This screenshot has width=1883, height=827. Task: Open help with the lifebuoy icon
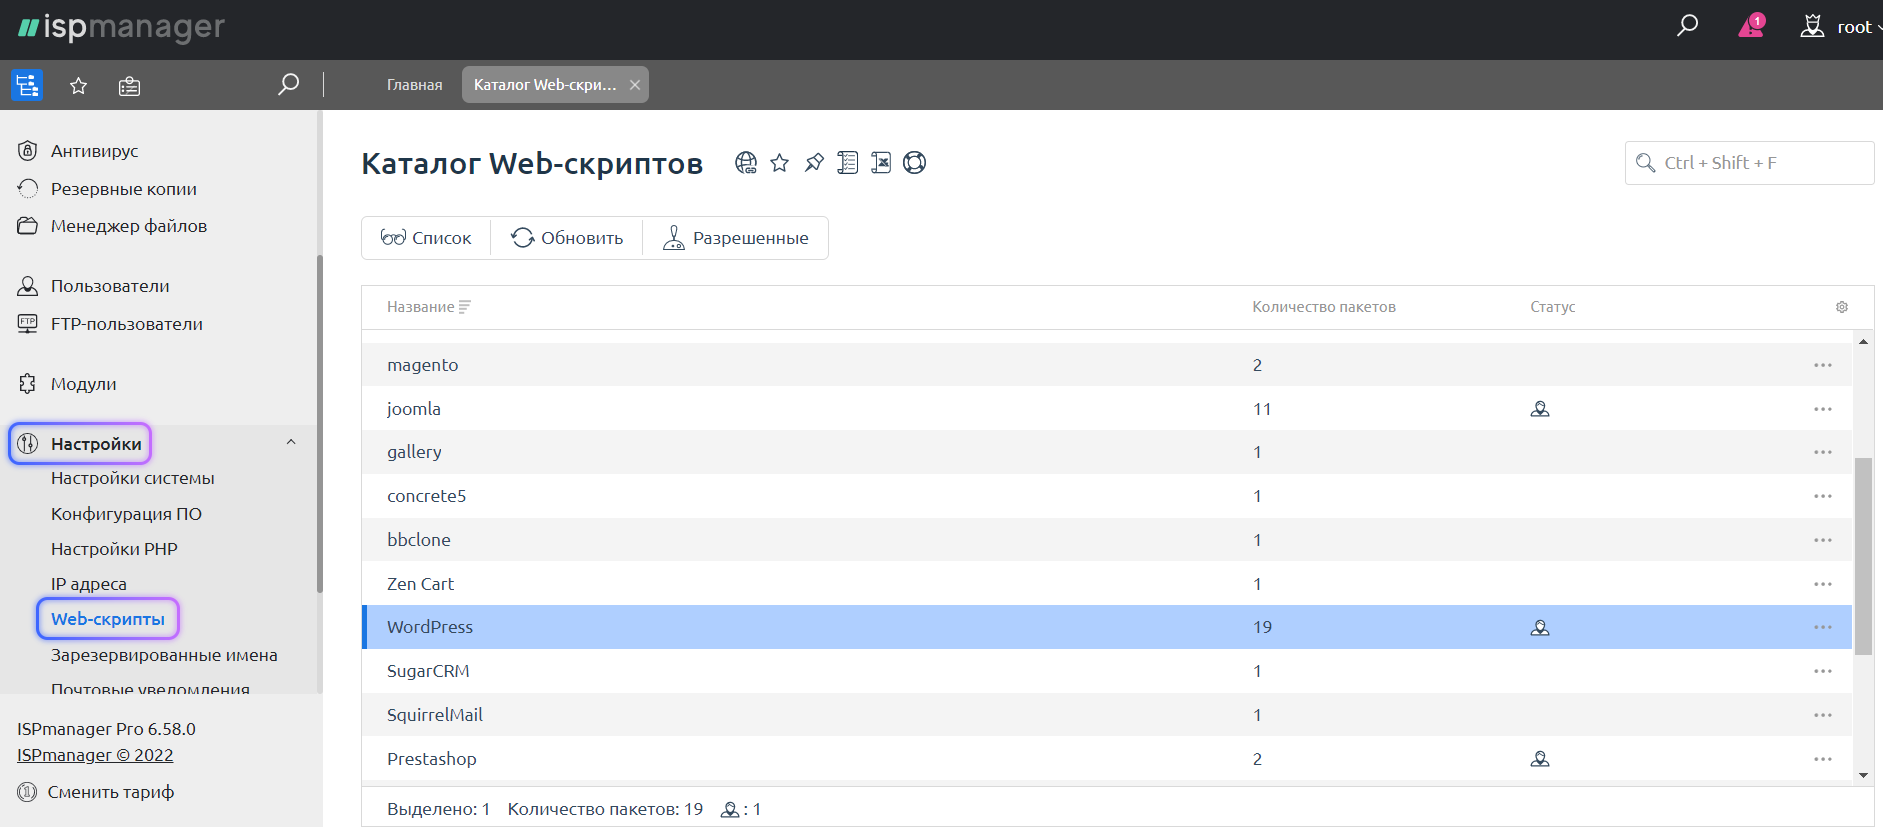[914, 163]
